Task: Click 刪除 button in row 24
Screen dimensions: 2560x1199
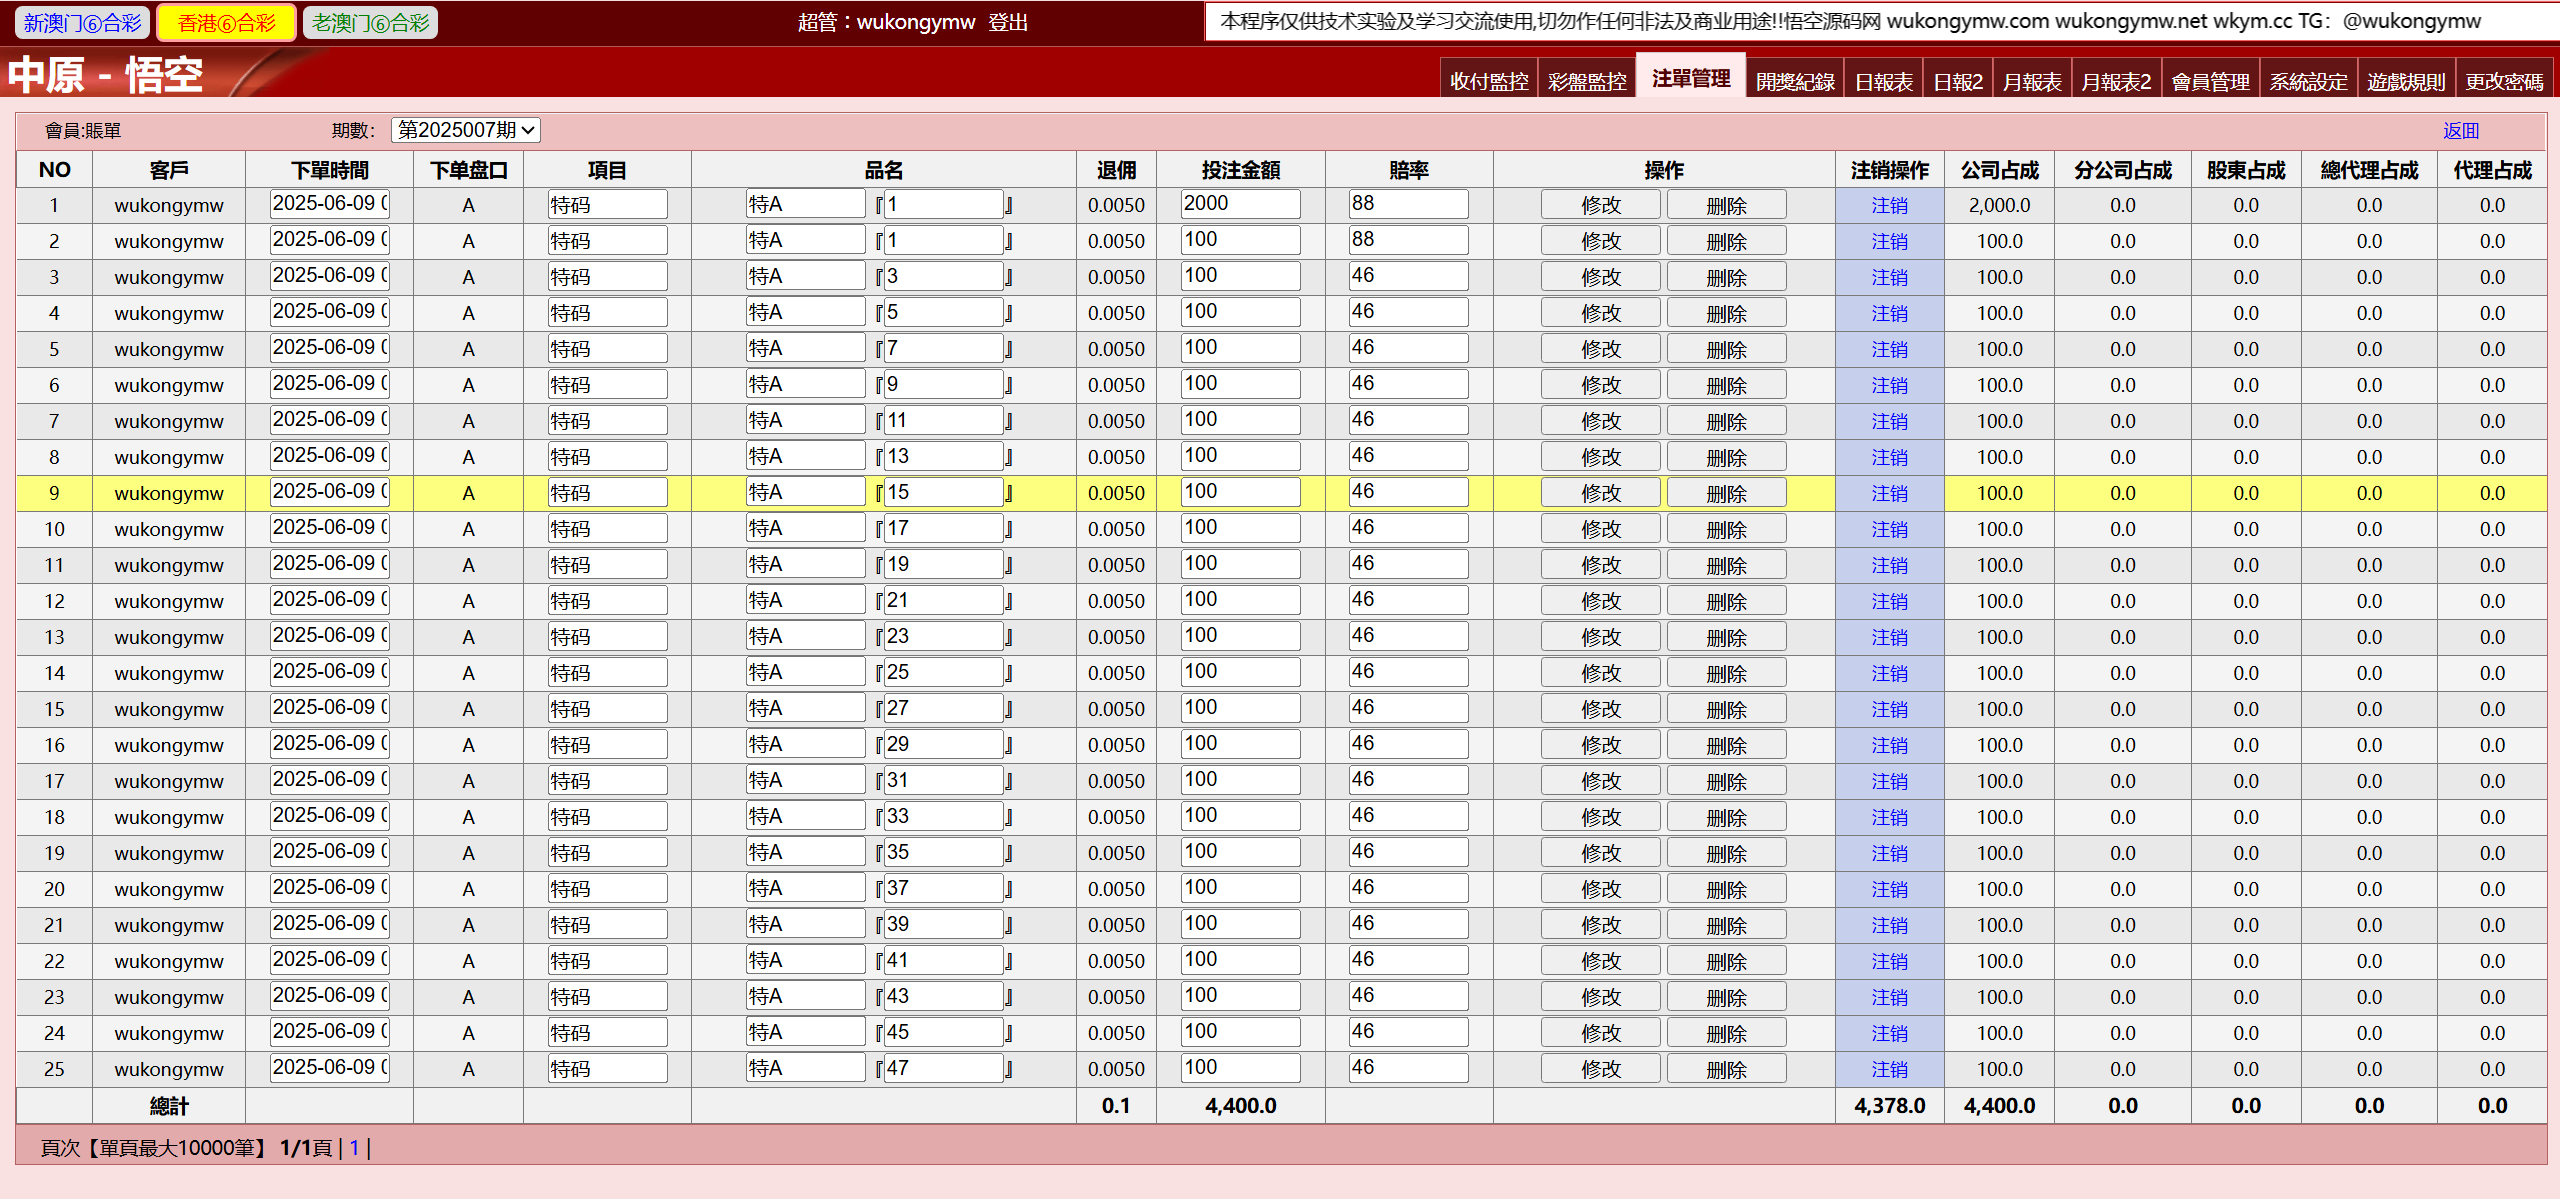Action: (1726, 1033)
